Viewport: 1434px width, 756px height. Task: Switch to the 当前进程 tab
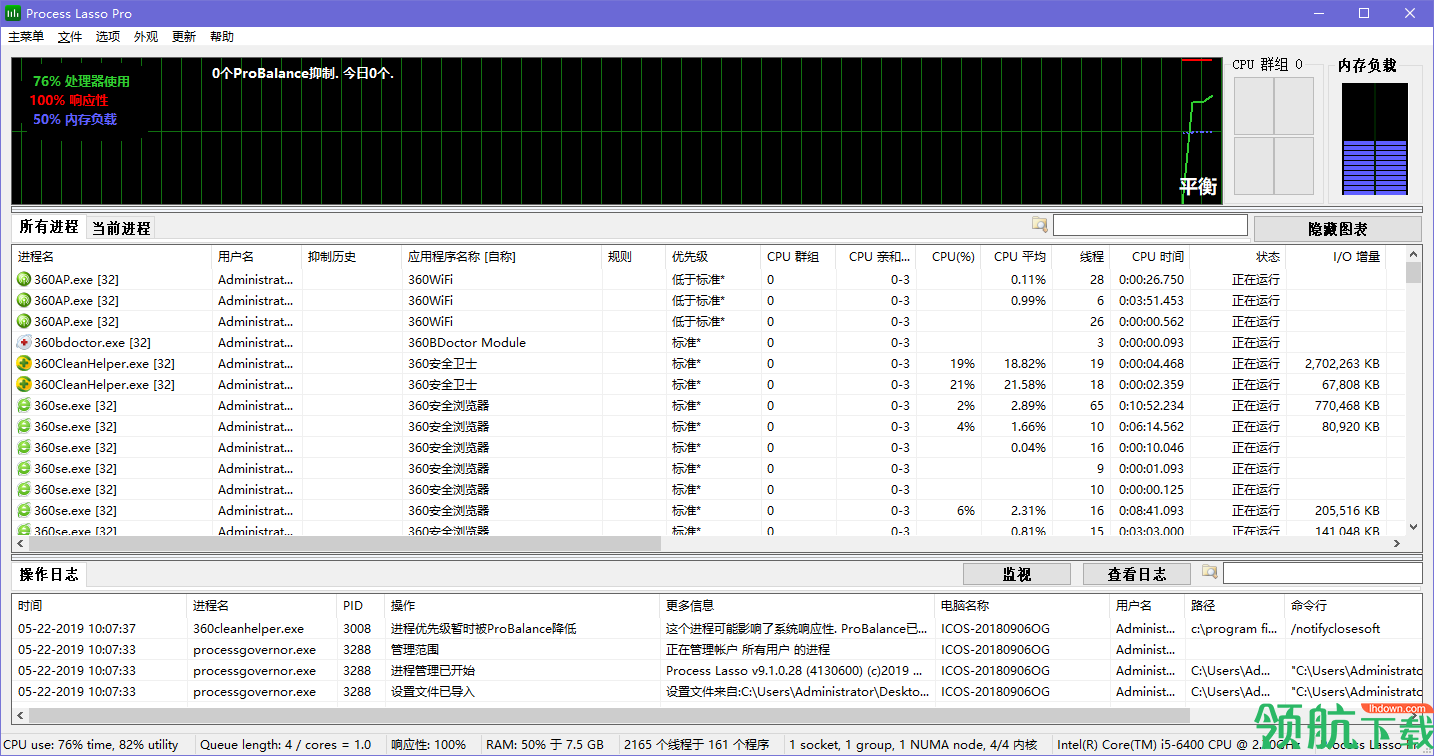pos(121,228)
